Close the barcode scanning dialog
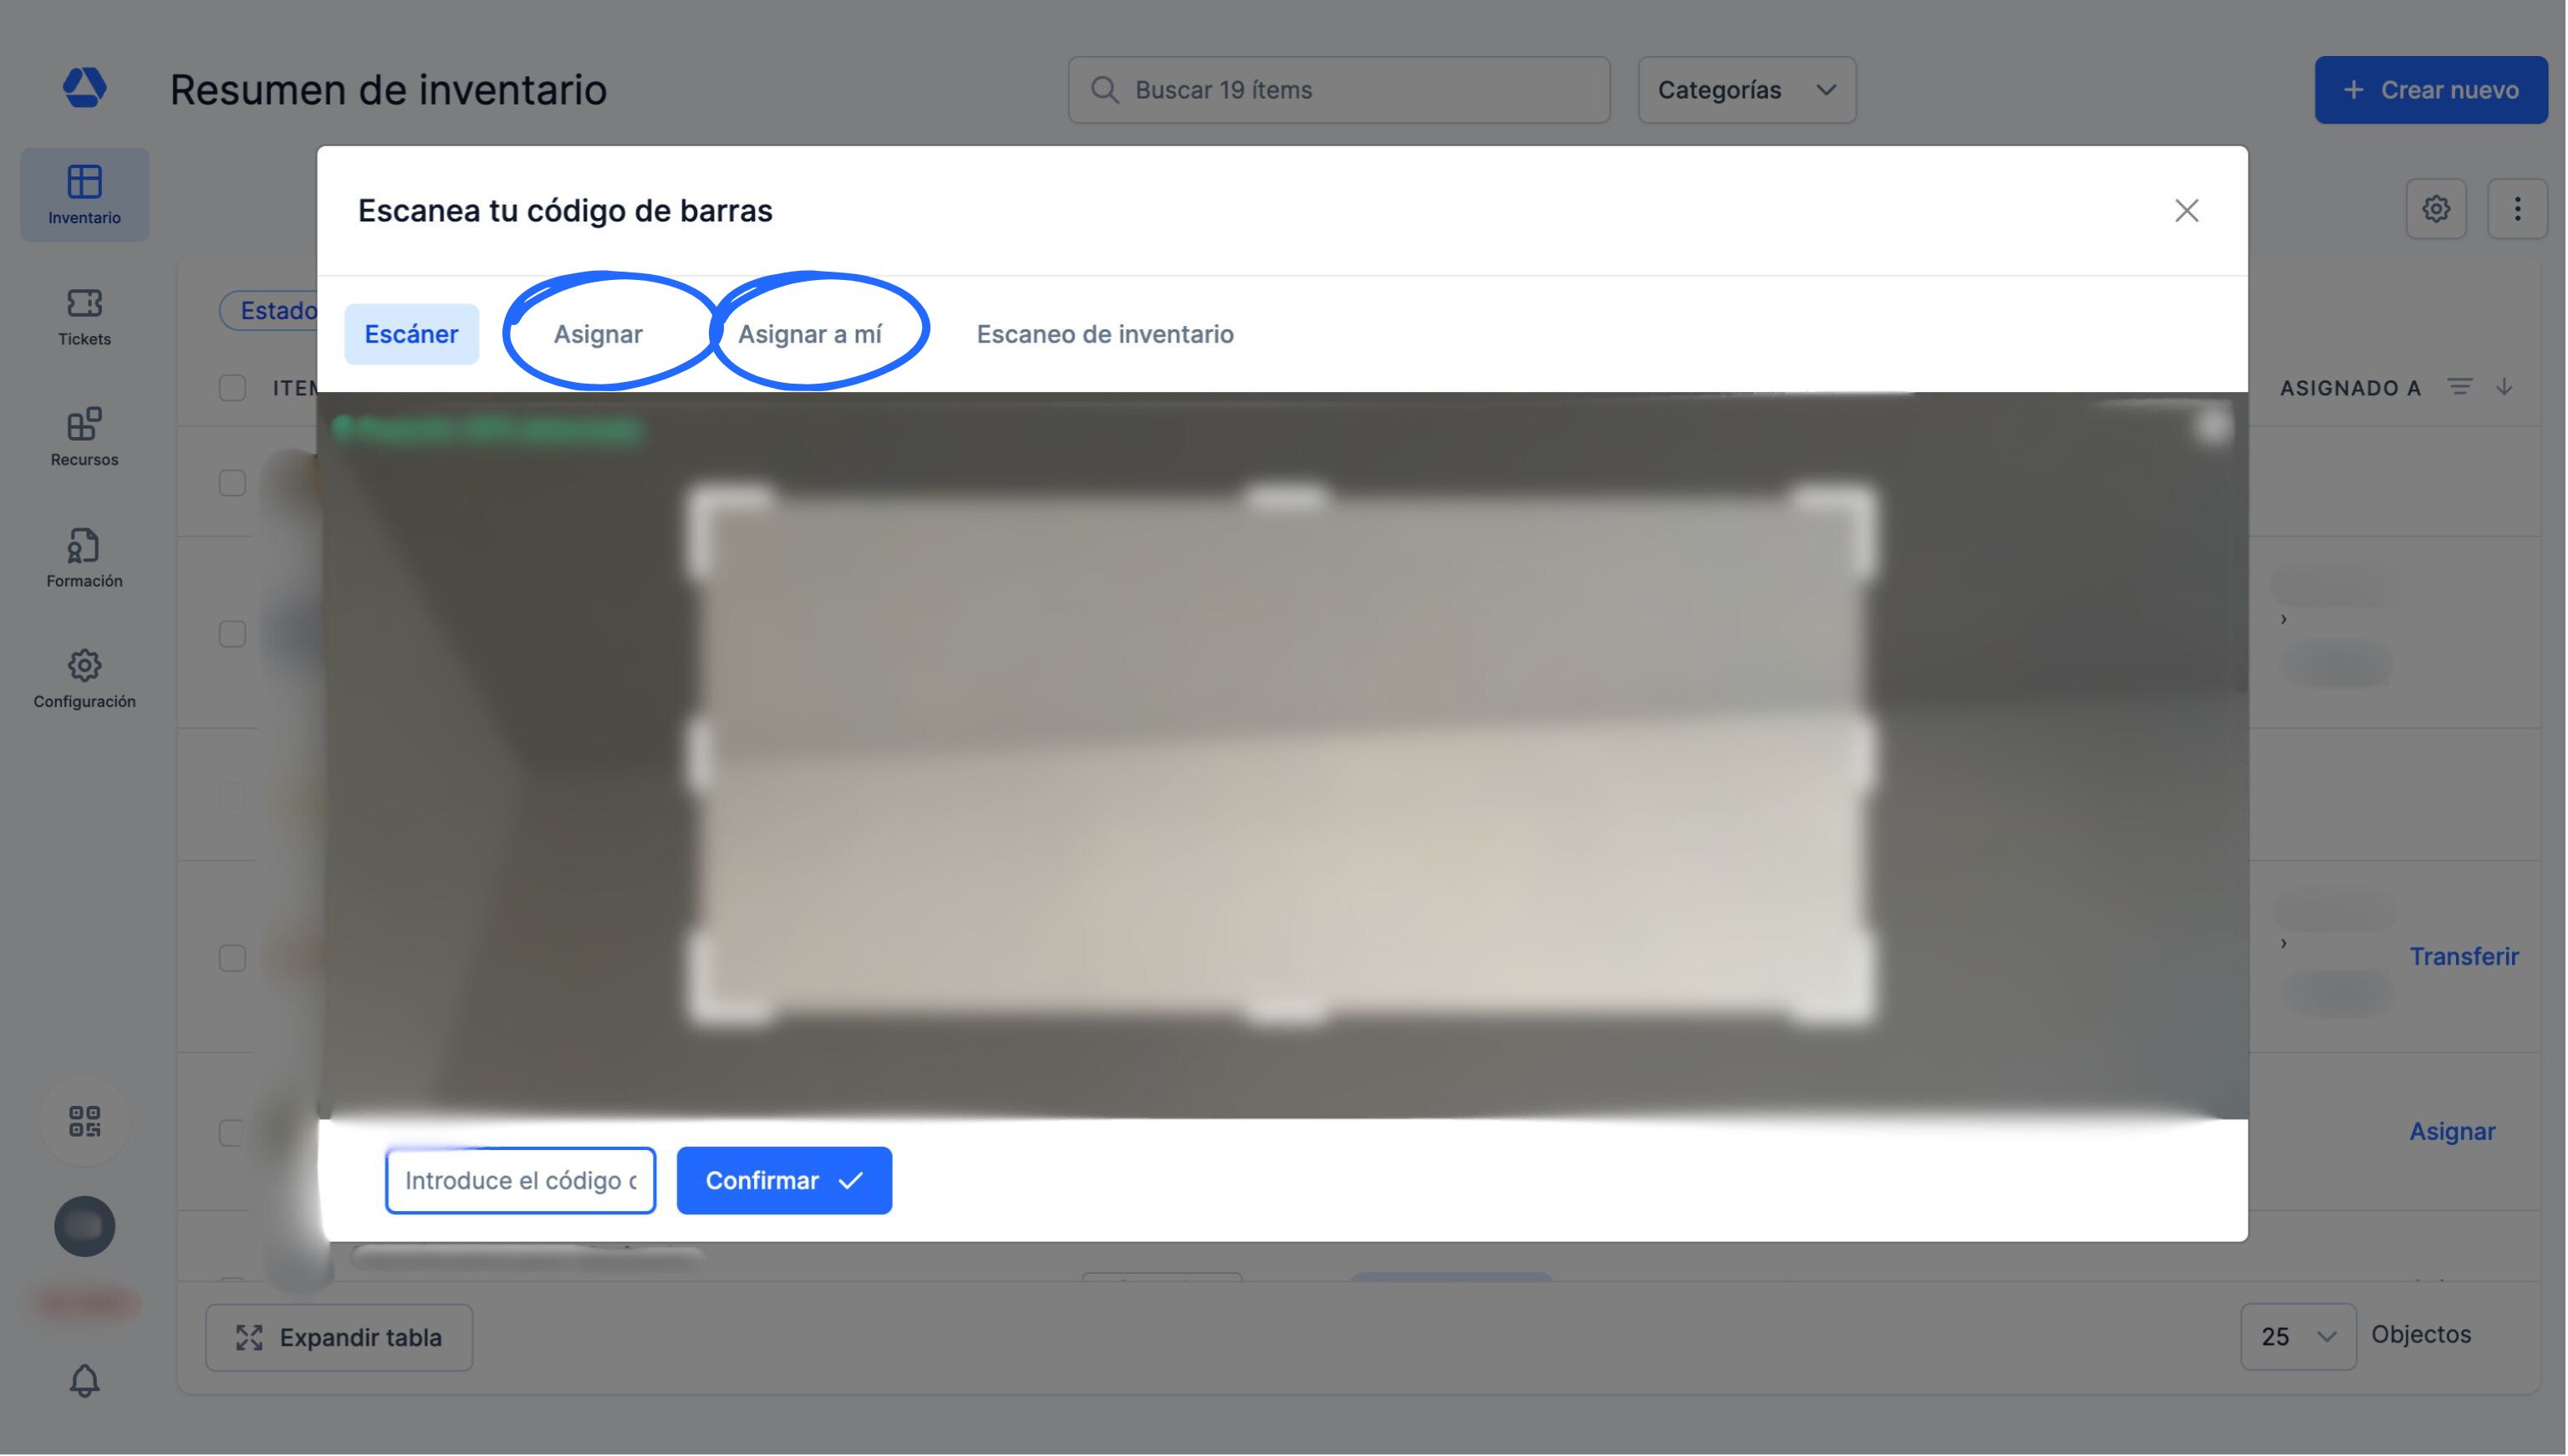The width and height of the screenshot is (2568, 1456). 2187,210
